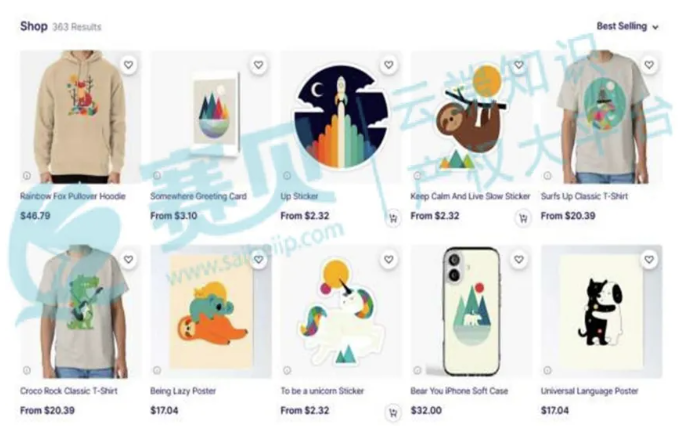Click the Shop heading
This screenshot has width=678, height=426.
[34, 26]
